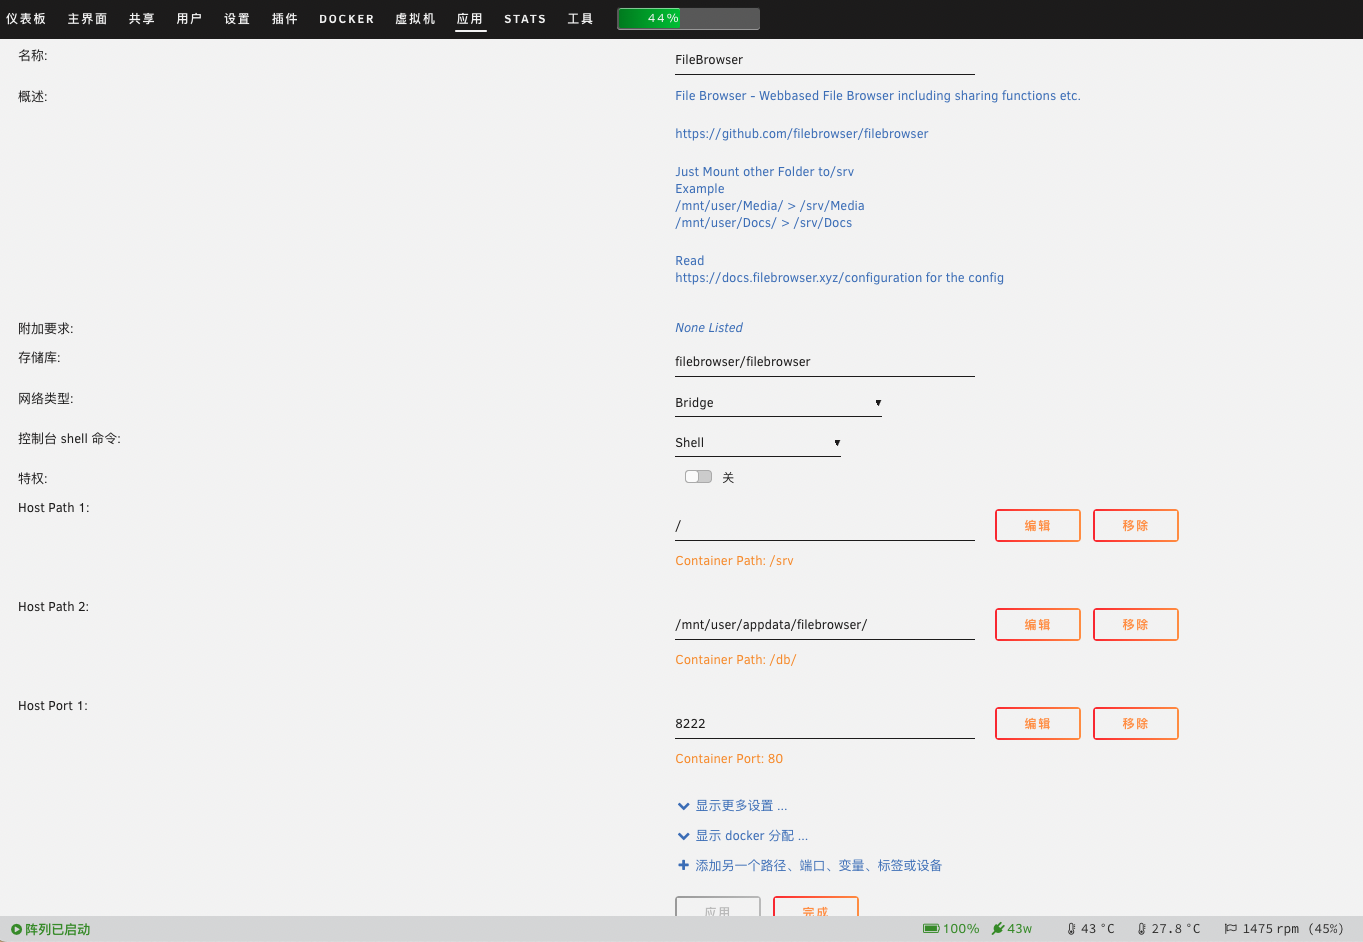This screenshot has width=1363, height=942.
Task: Open the filebrowser GitHub link
Action: 801,133
